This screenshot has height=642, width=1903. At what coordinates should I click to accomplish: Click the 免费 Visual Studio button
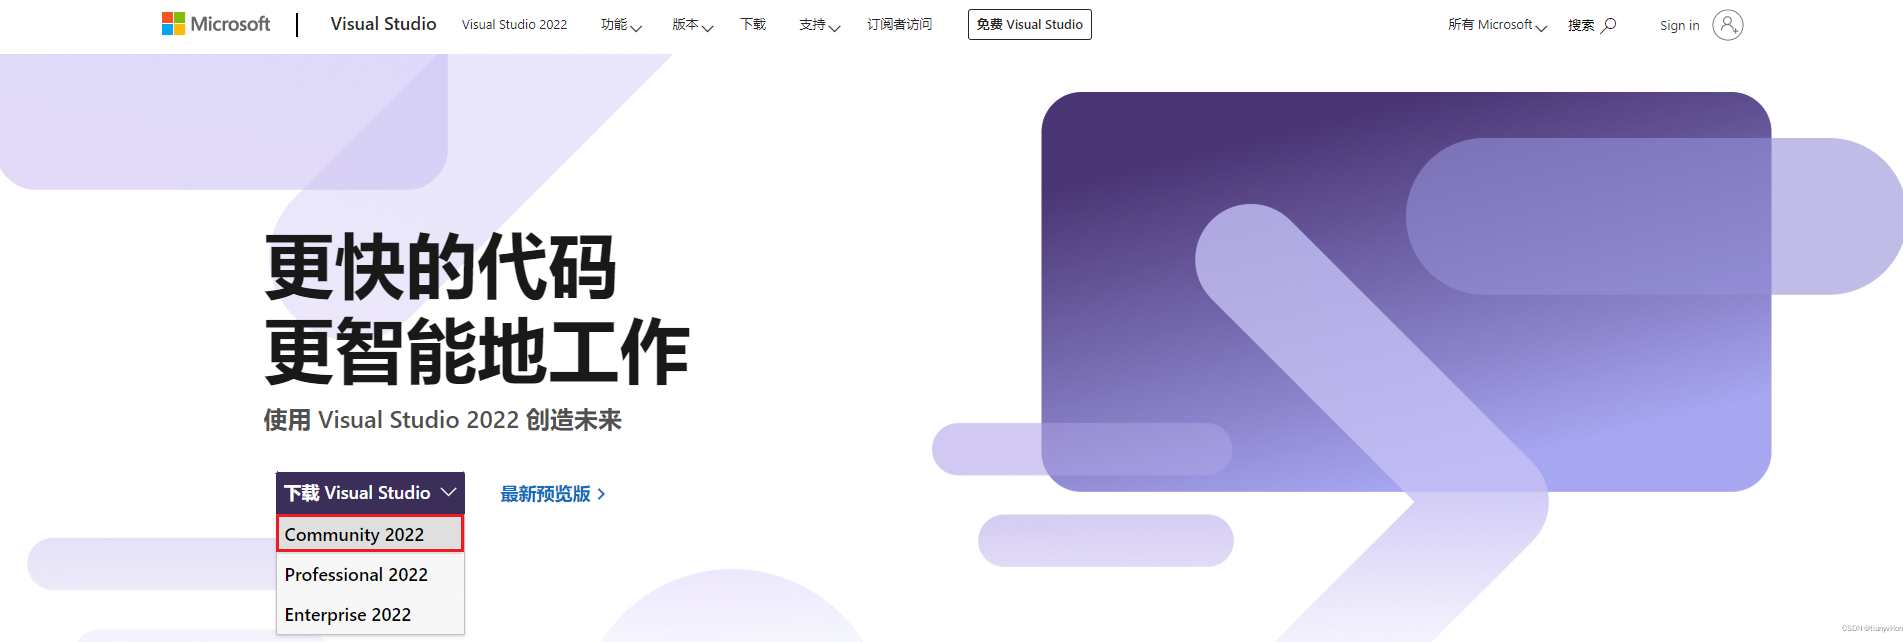(1029, 25)
